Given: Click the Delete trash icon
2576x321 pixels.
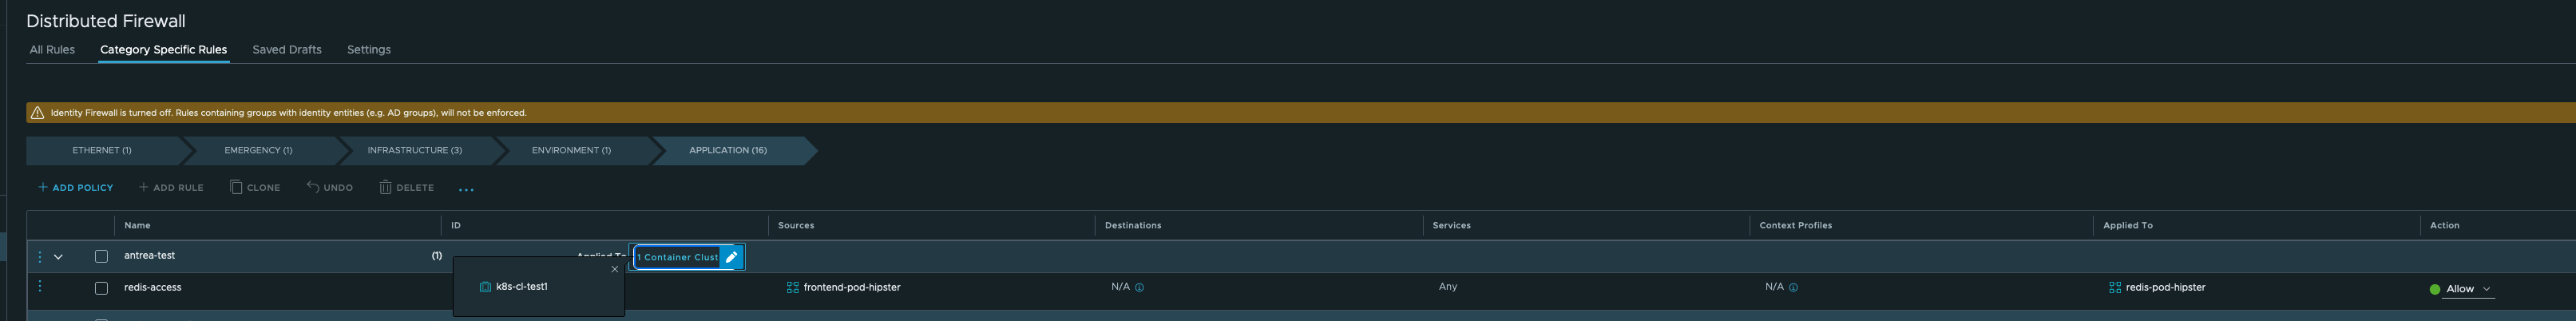Looking at the screenshot, I should point(385,187).
